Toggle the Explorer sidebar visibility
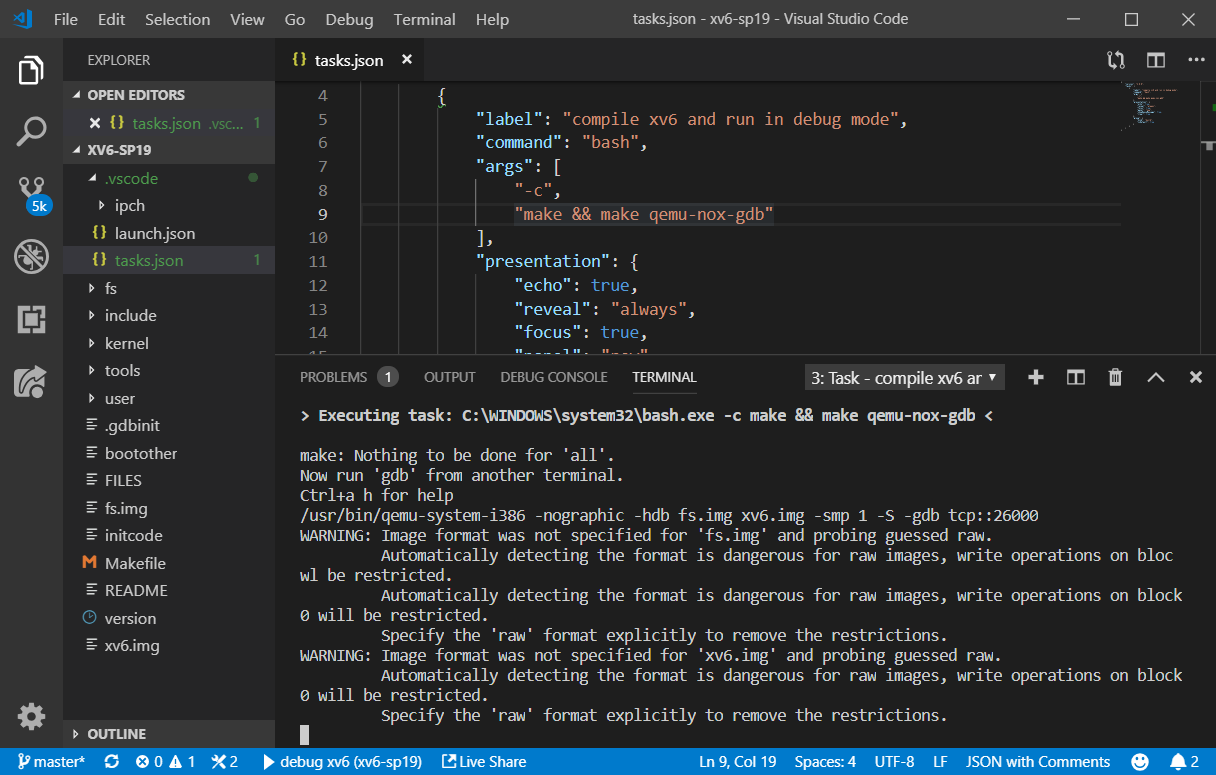 tap(31, 71)
